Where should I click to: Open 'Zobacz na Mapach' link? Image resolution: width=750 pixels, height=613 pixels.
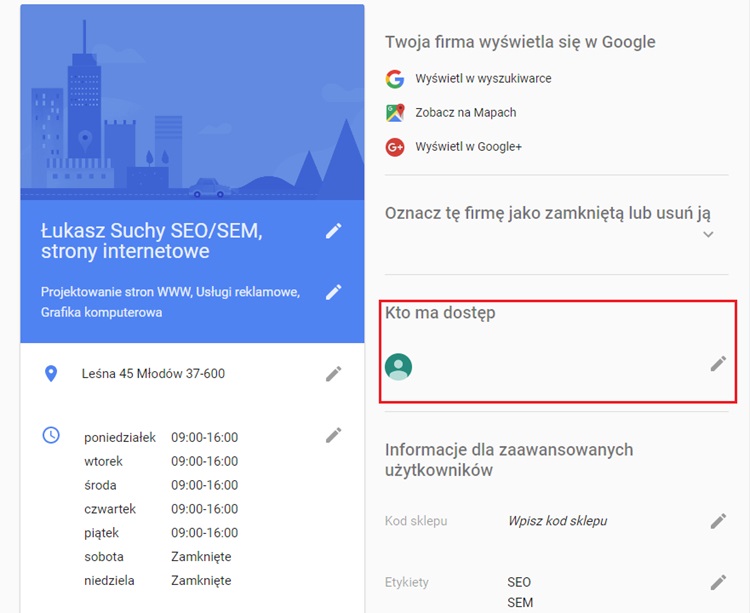click(x=466, y=113)
